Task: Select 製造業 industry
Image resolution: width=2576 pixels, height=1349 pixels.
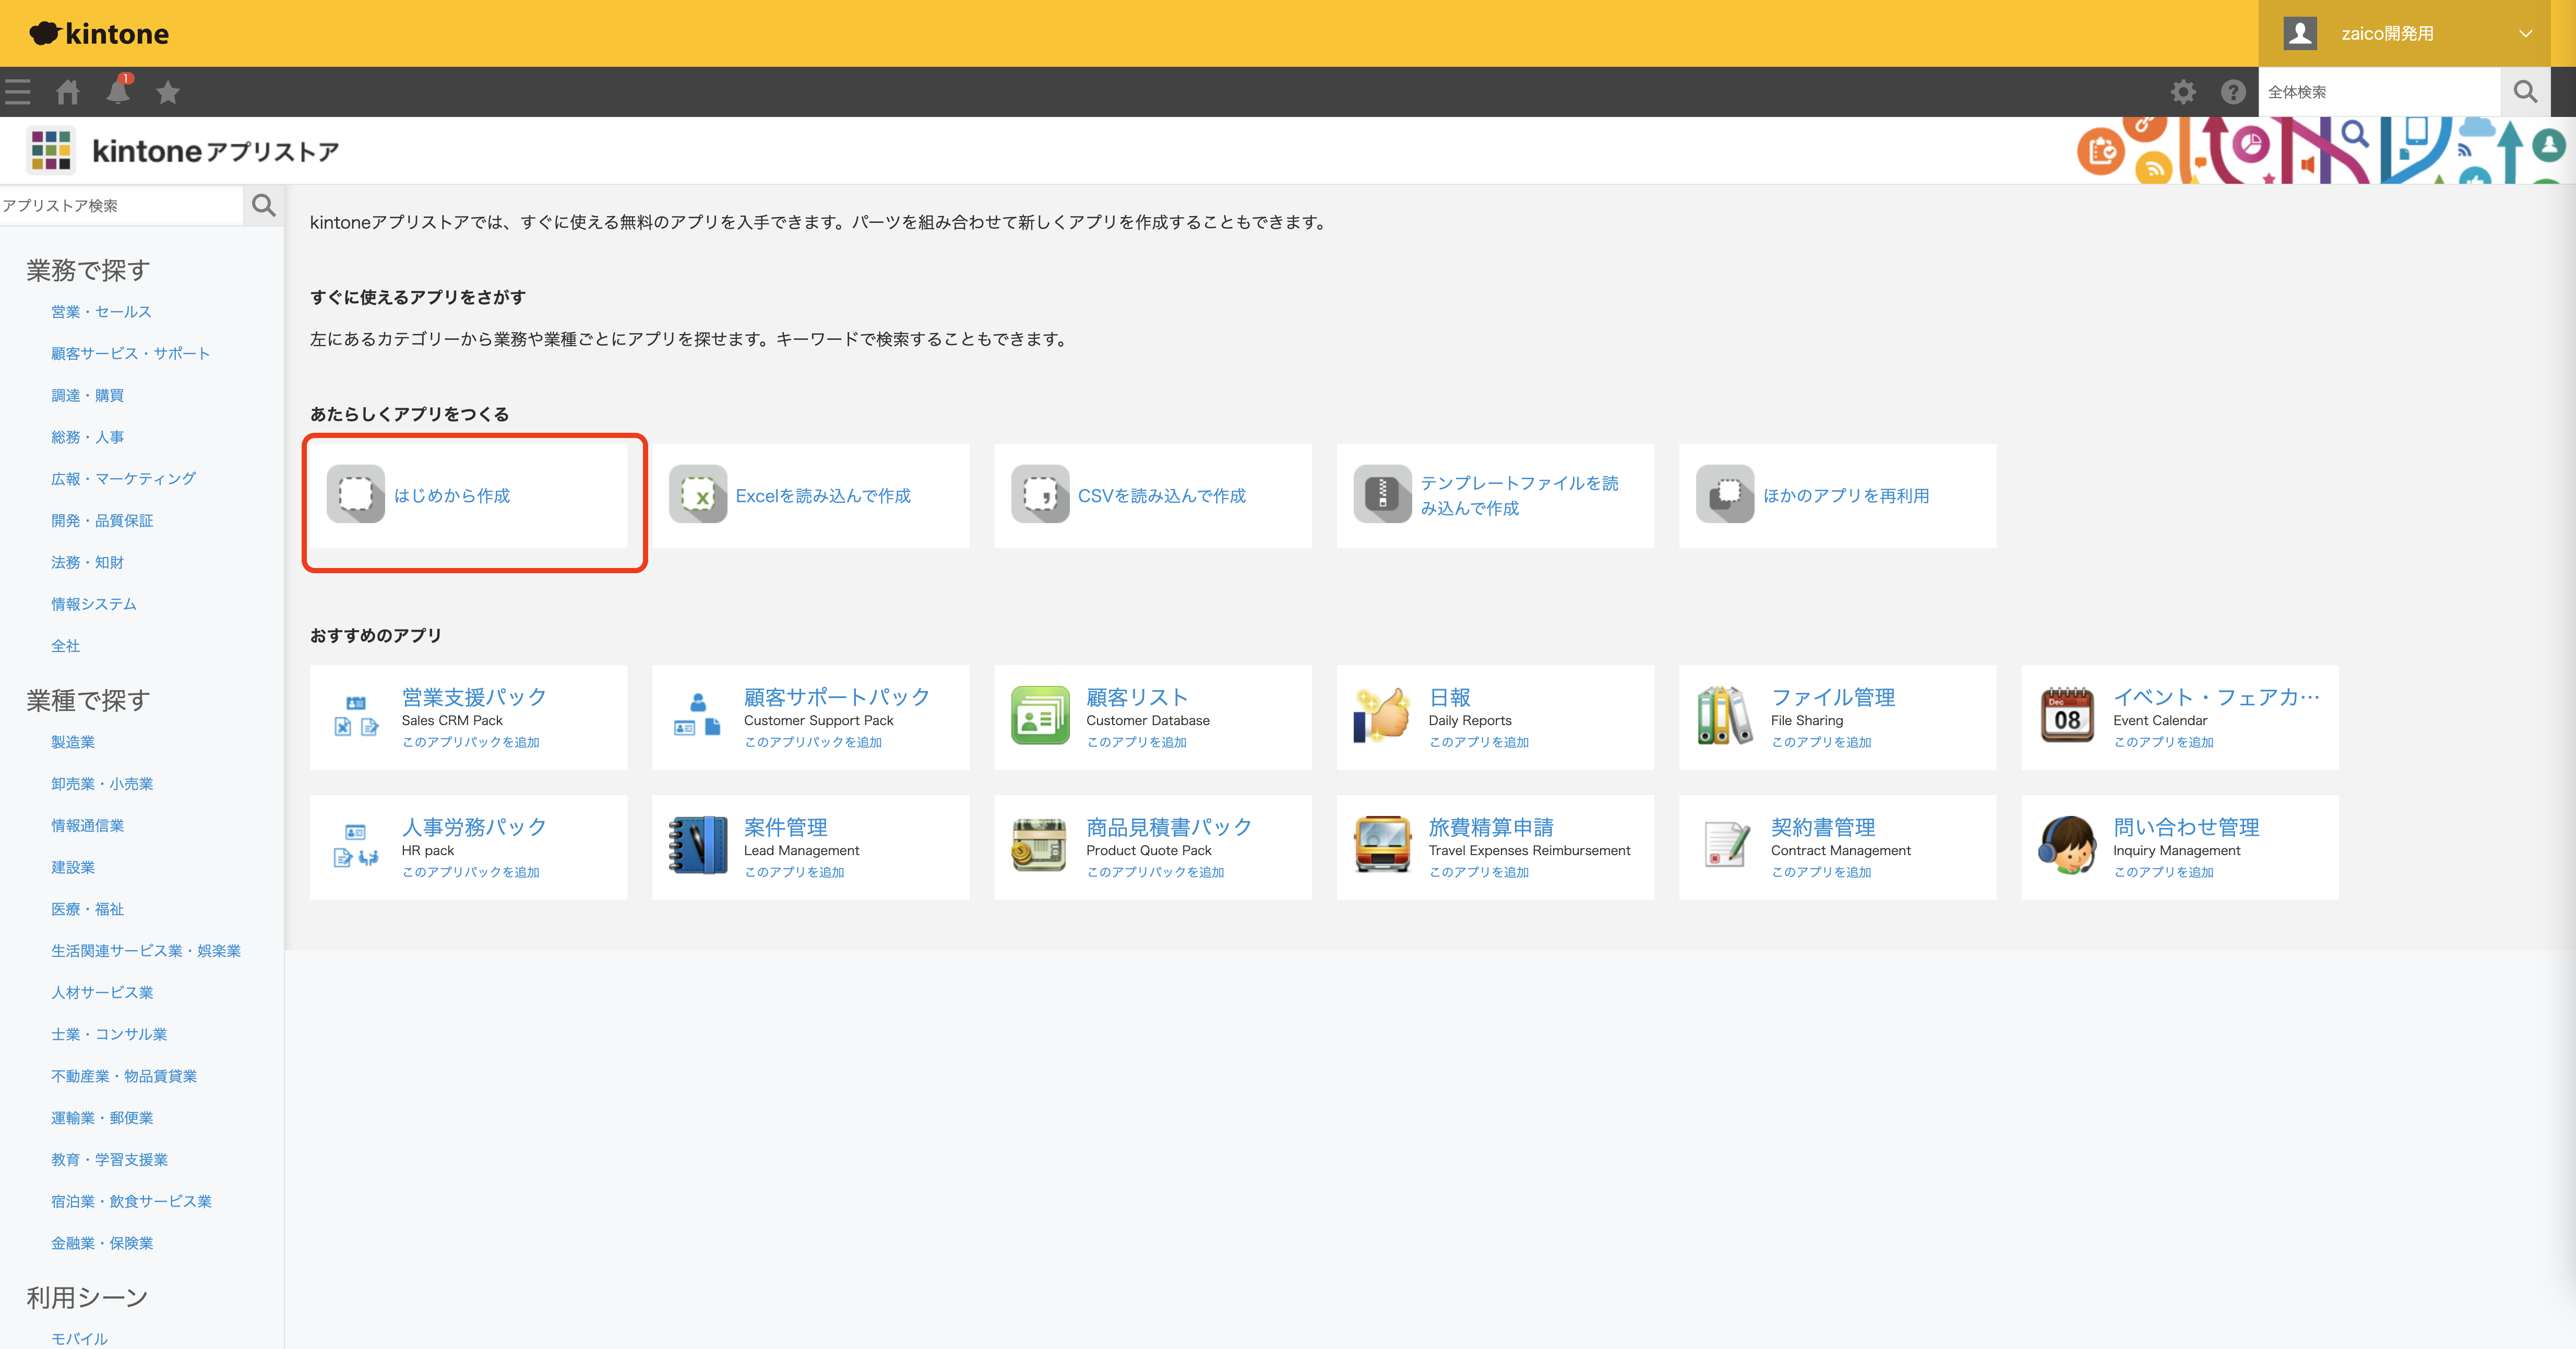Action: (x=73, y=742)
